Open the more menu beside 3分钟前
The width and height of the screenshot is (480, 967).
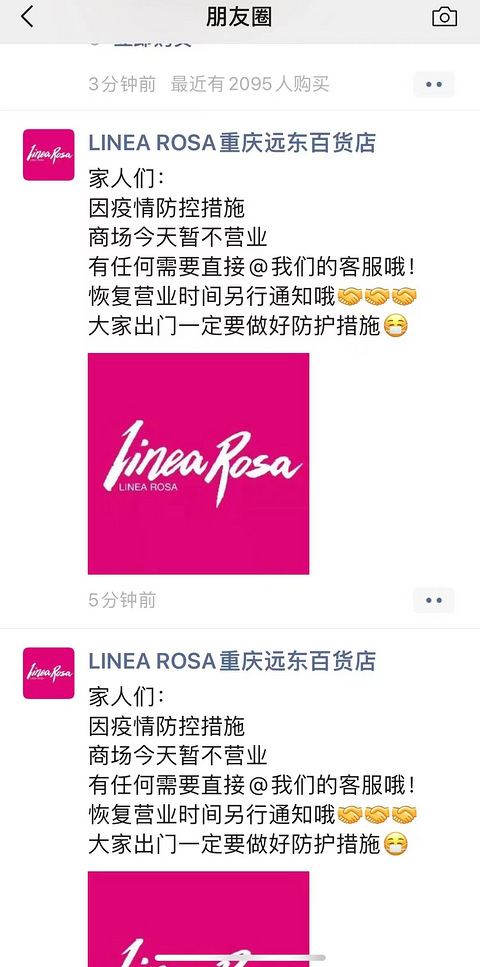pos(434,84)
